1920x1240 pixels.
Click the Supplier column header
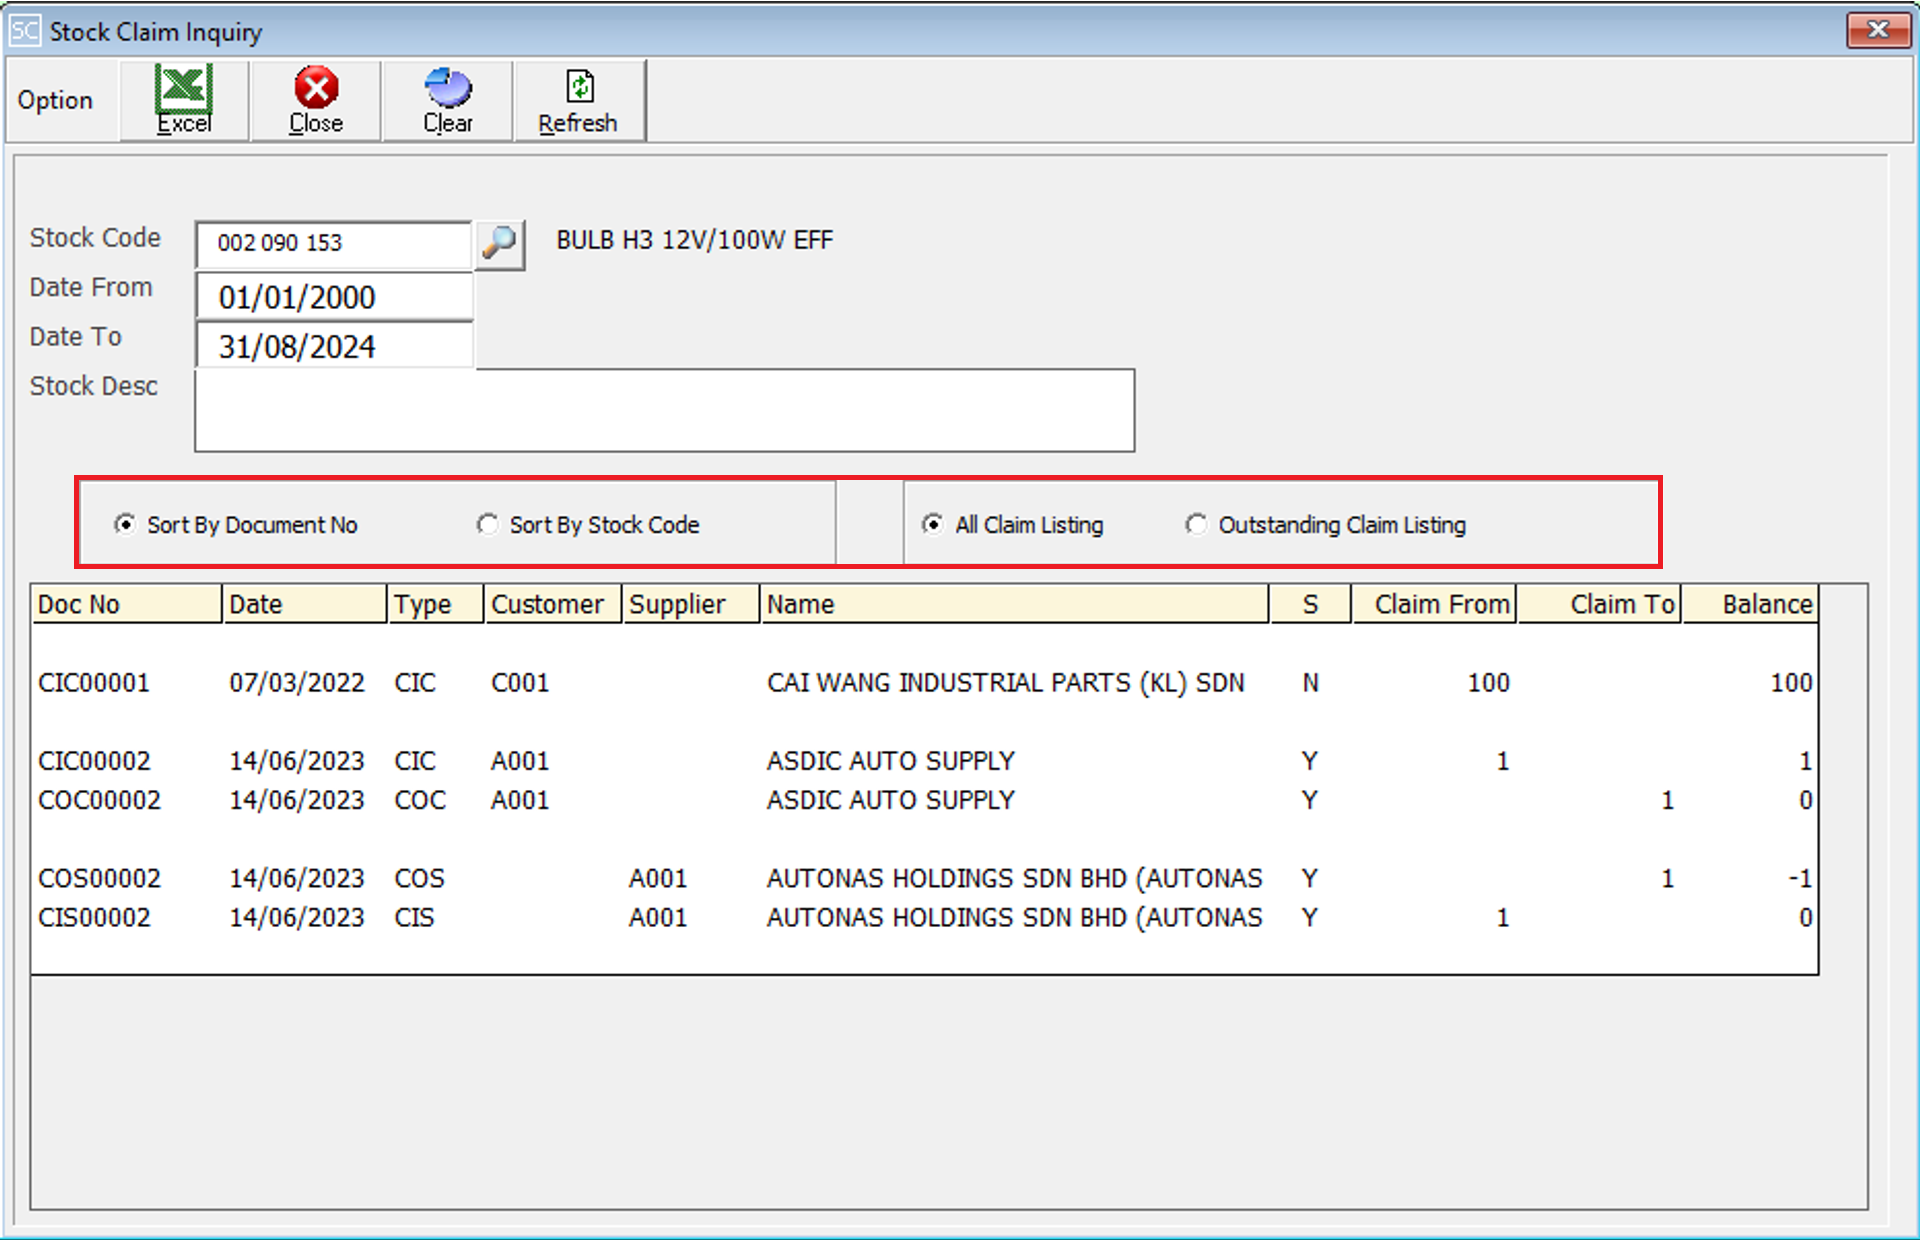[x=691, y=604]
